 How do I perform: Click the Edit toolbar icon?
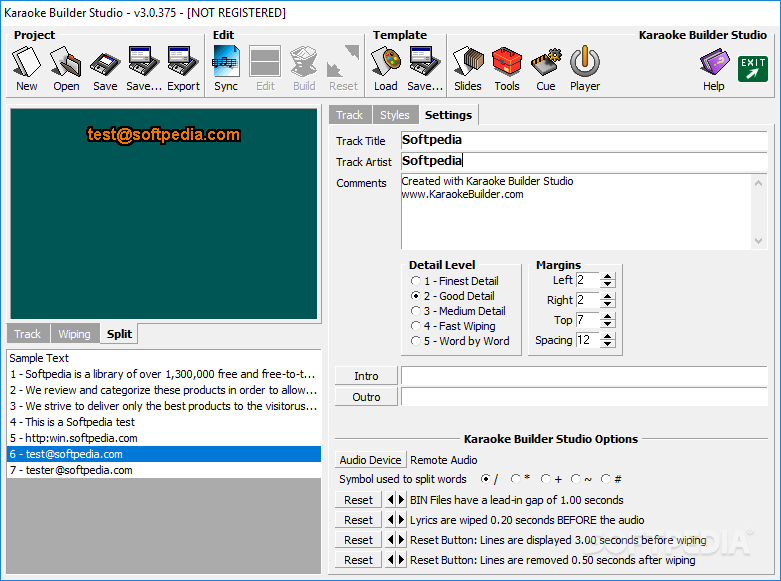[265, 68]
